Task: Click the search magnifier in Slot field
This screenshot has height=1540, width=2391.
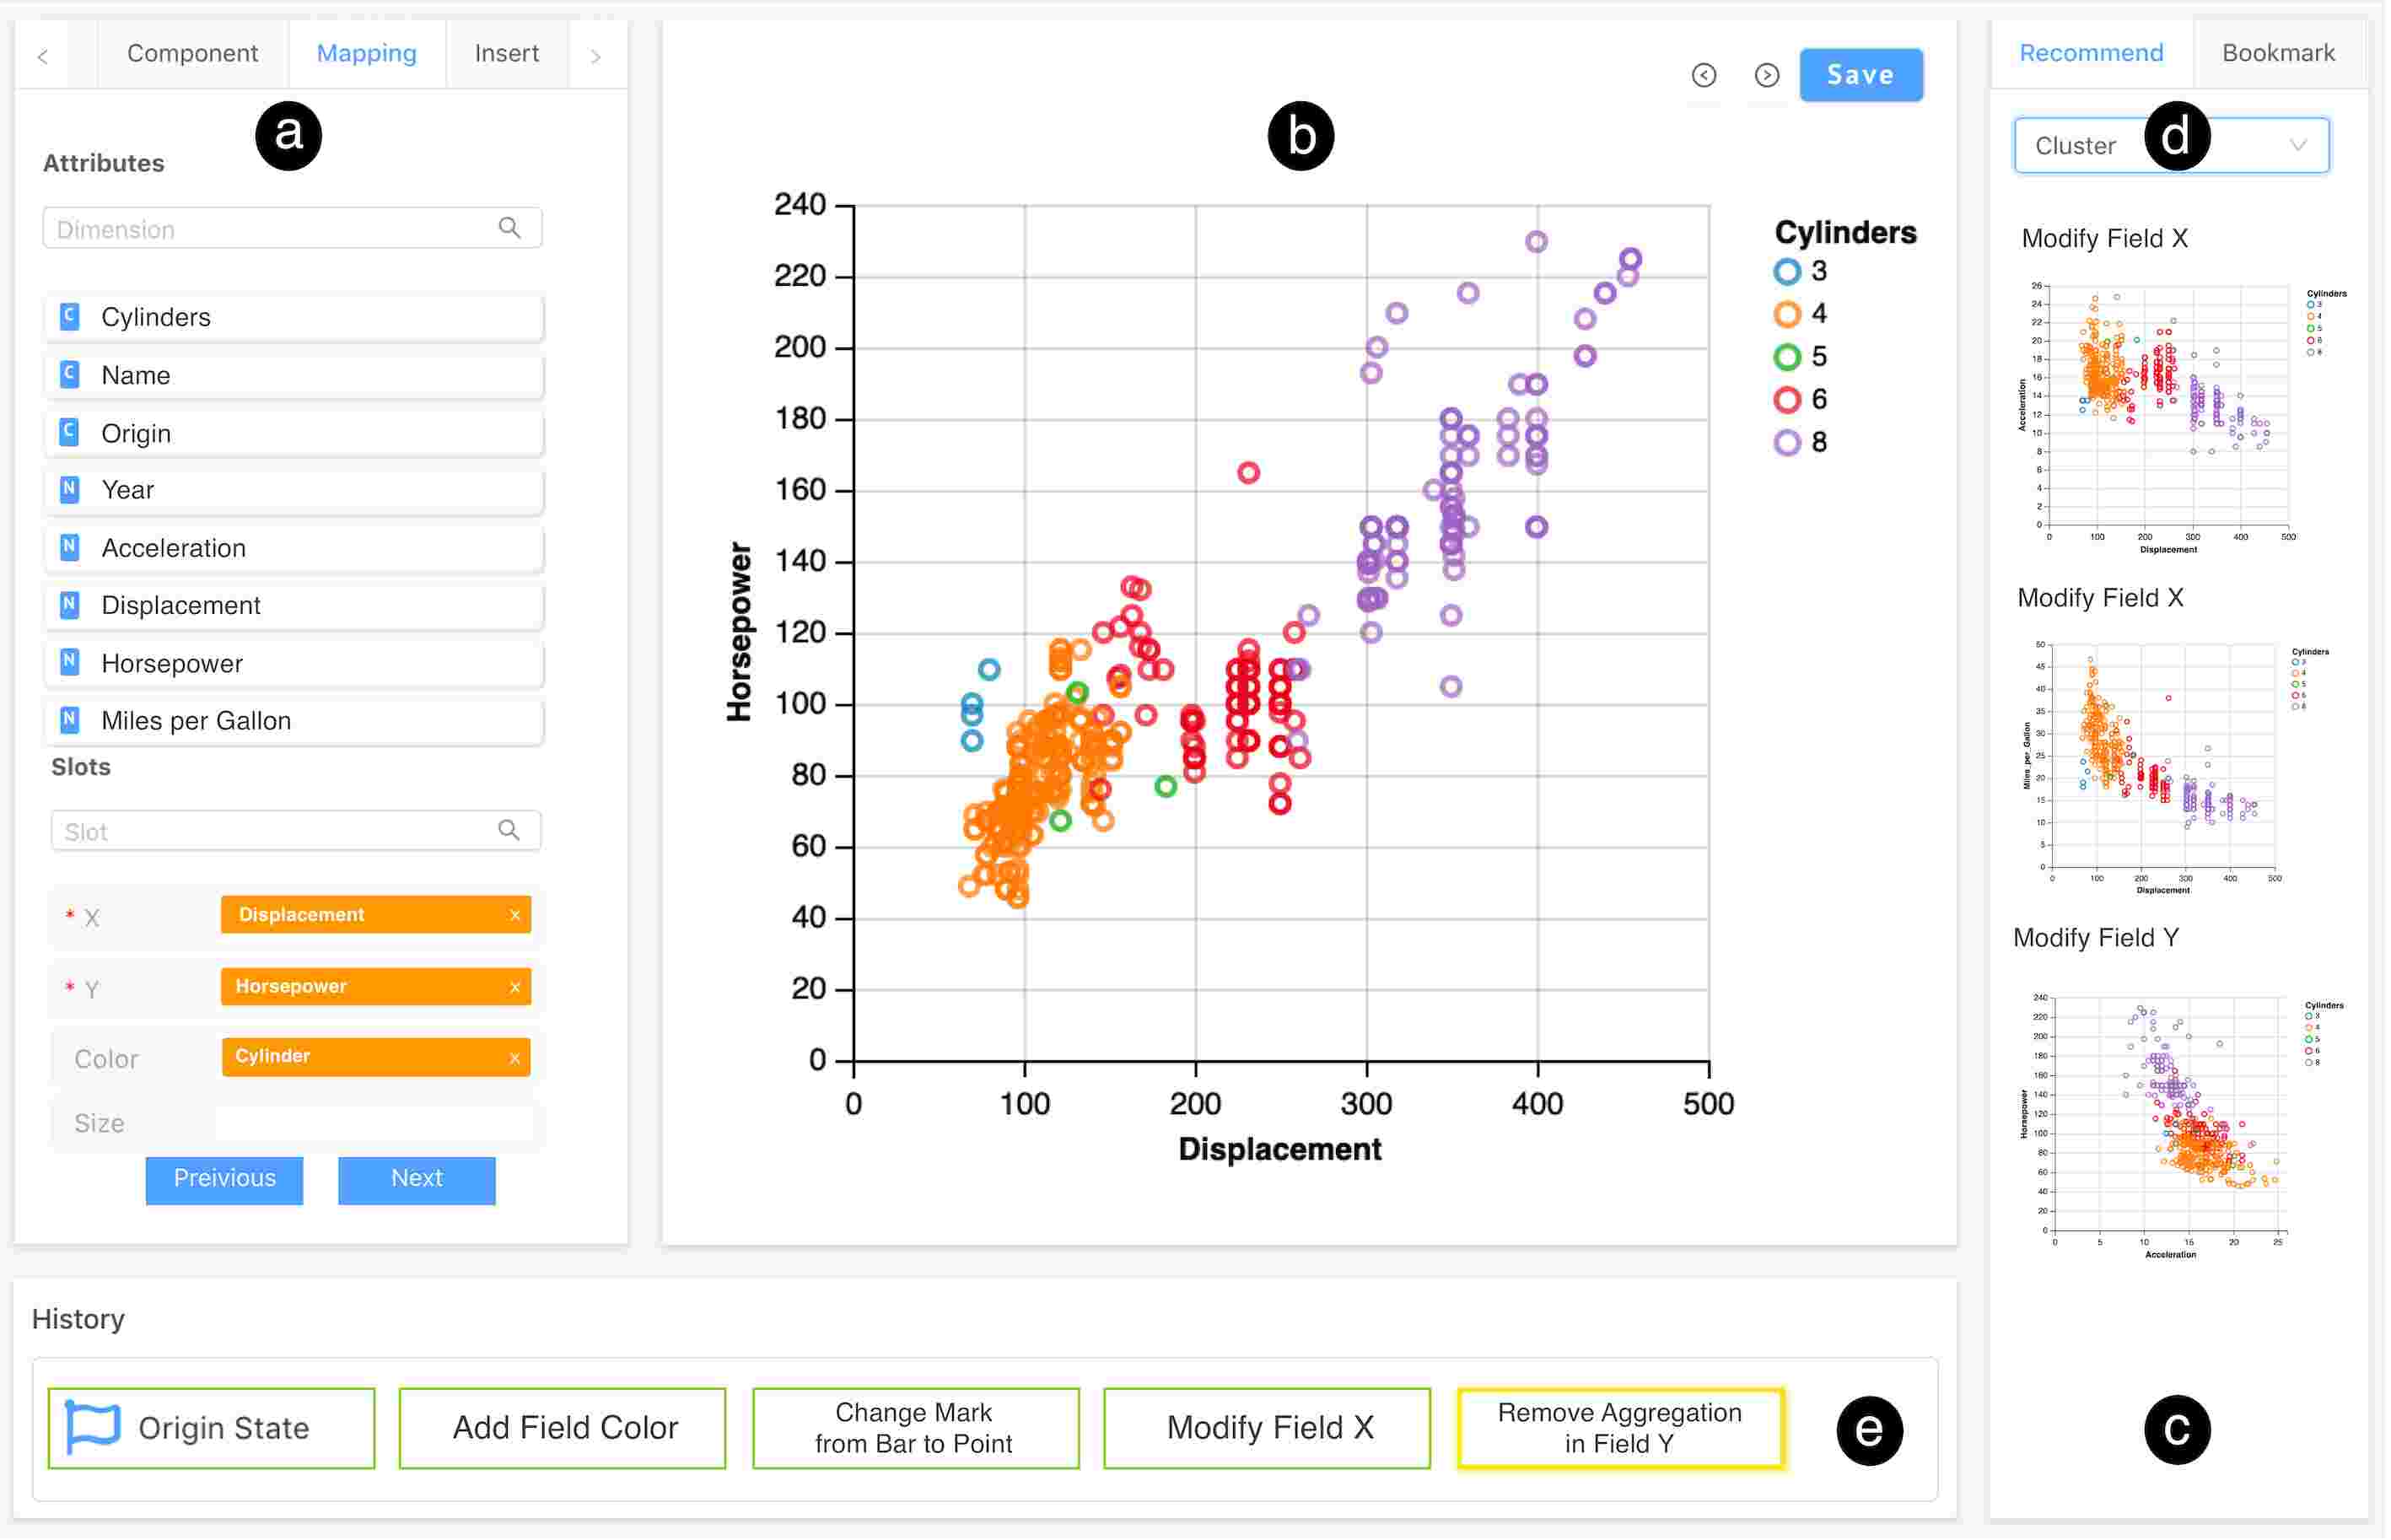Action: 508,830
